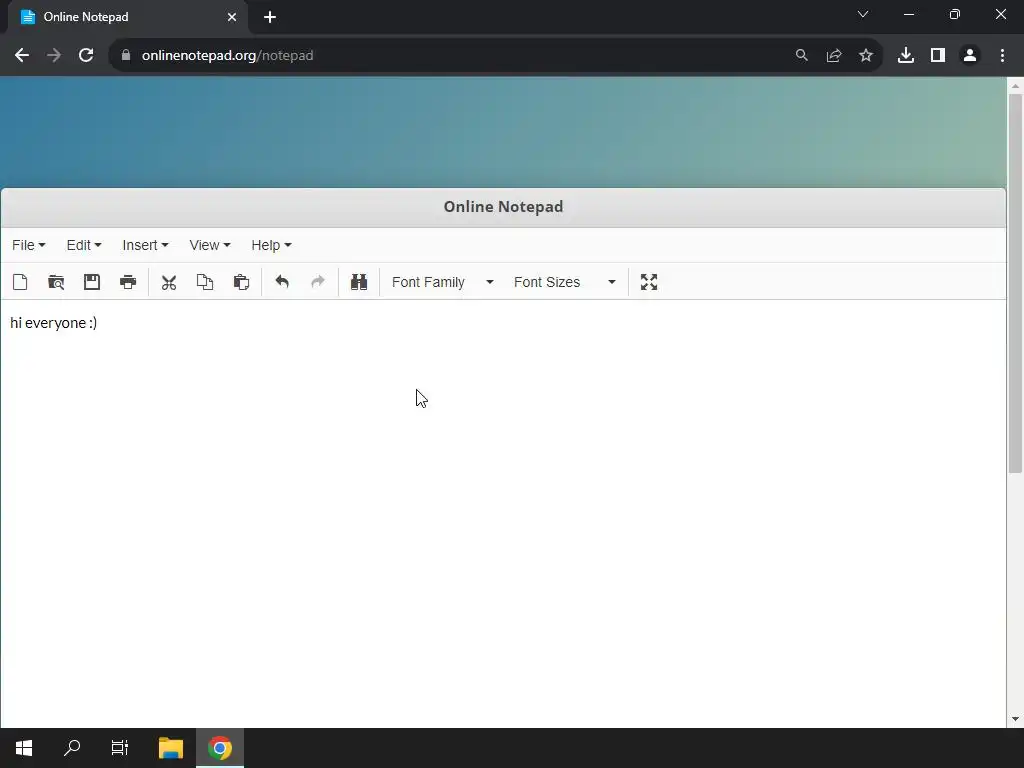Reload the page
Image resolution: width=1024 pixels, height=768 pixels.
(86, 56)
